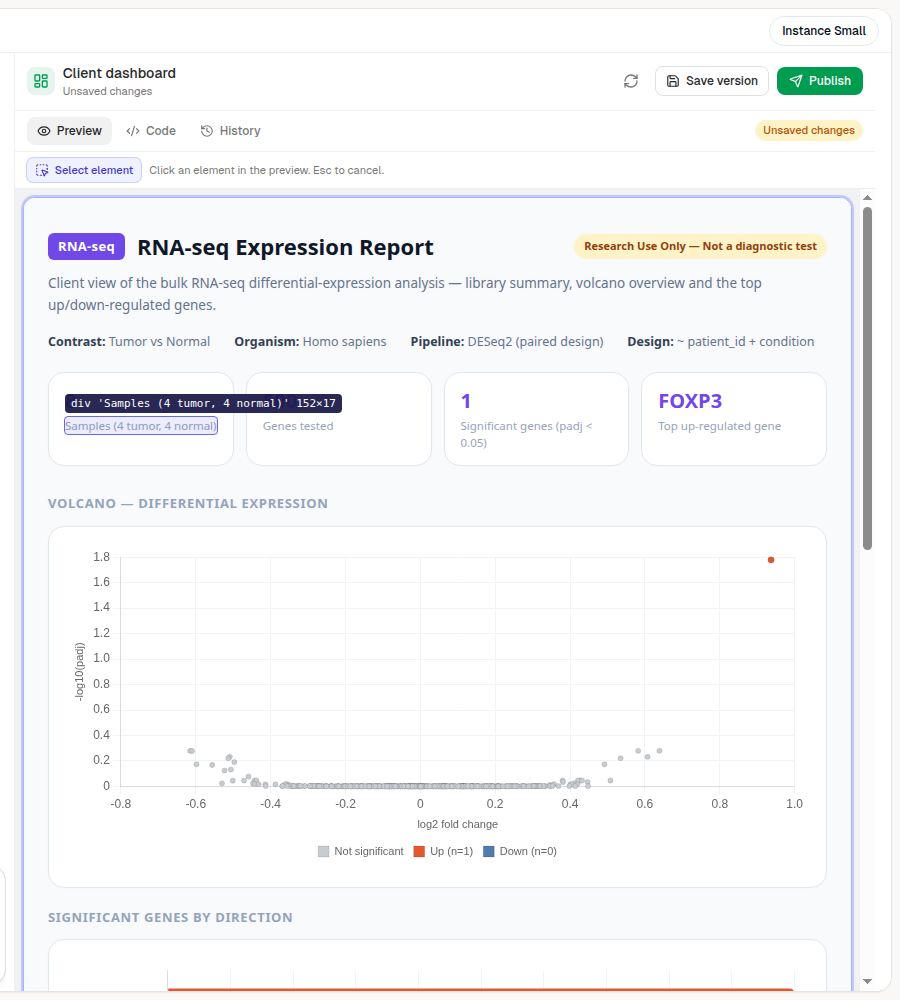
Task: Toggle the Down (n=0) legend entry
Action: tap(520, 851)
